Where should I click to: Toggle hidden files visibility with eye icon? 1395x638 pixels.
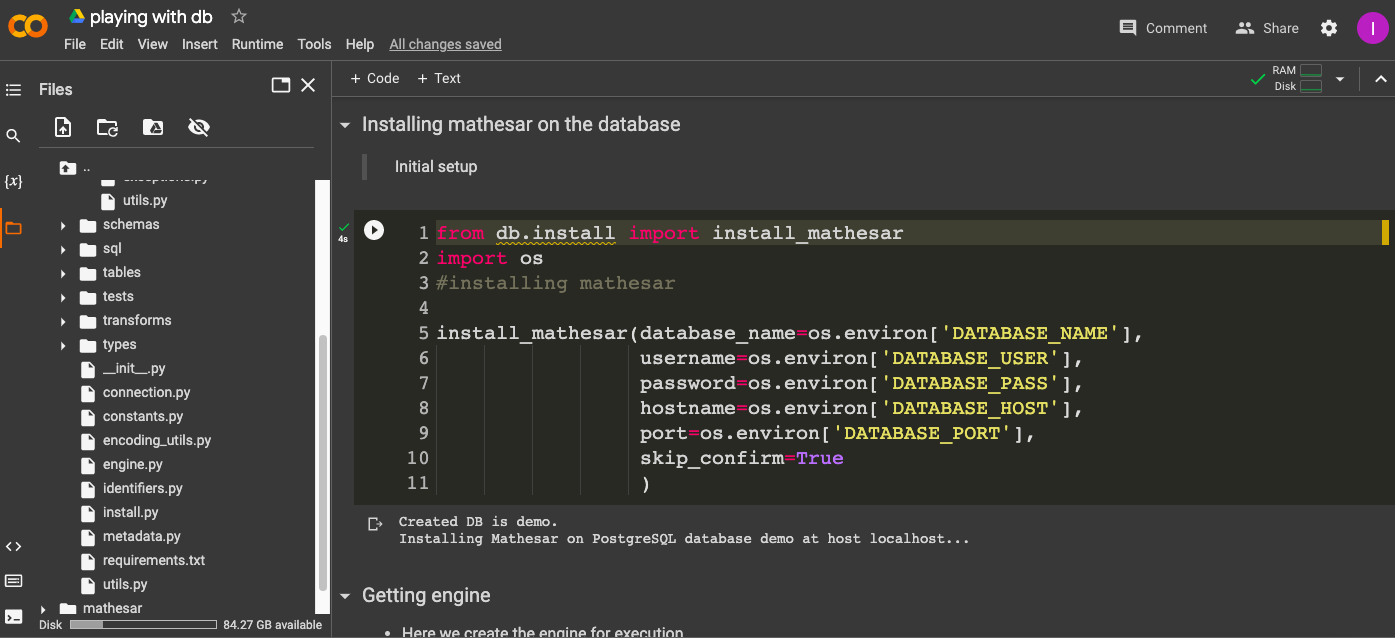coord(198,127)
